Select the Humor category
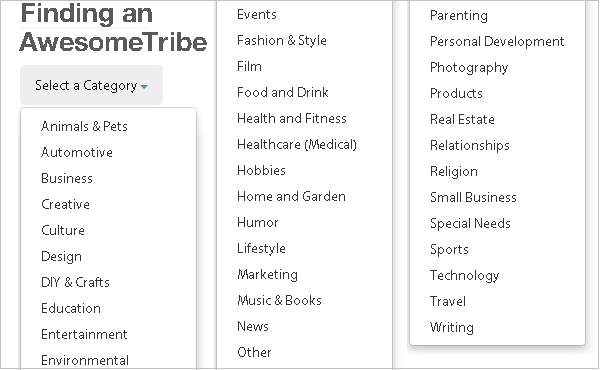This screenshot has height=370, width=600. (258, 223)
